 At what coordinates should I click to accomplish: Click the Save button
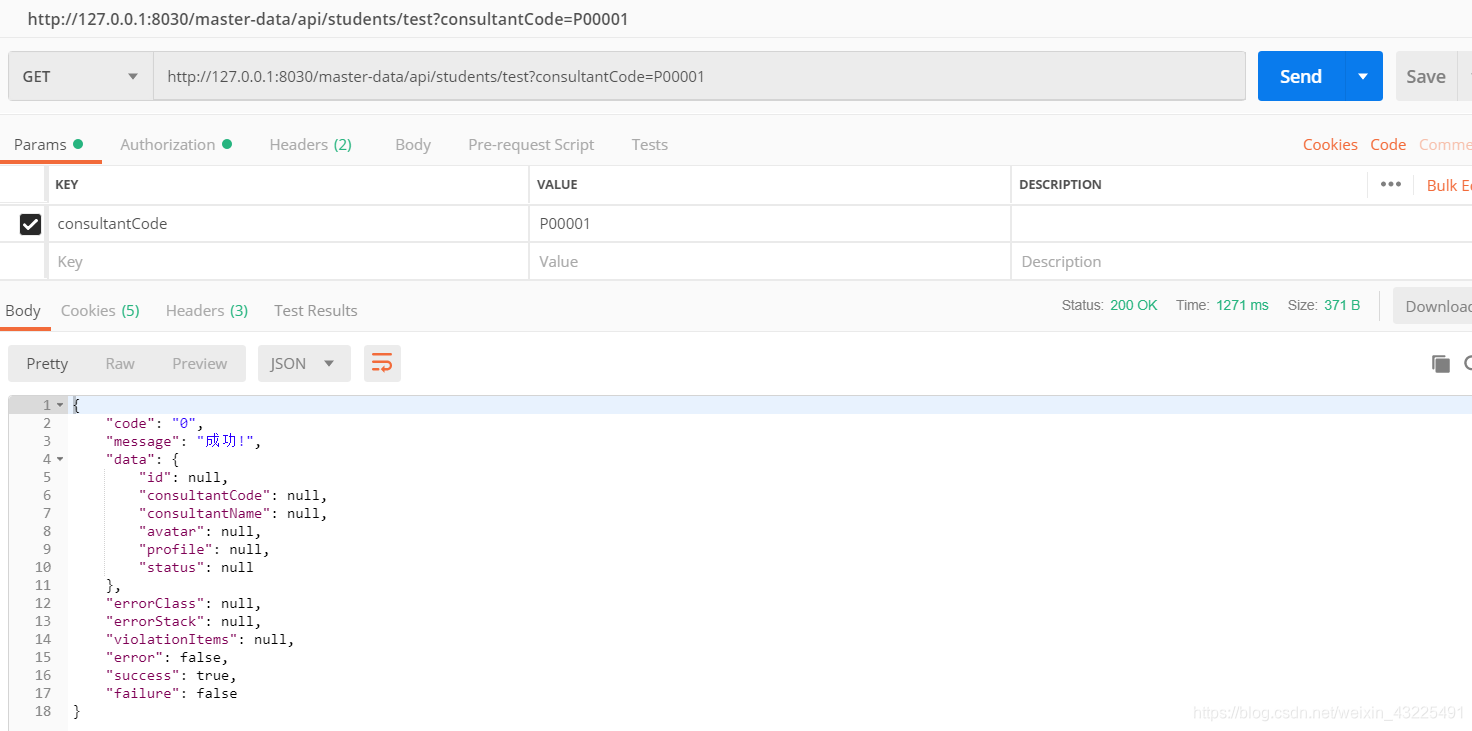pyautogui.click(x=1425, y=76)
